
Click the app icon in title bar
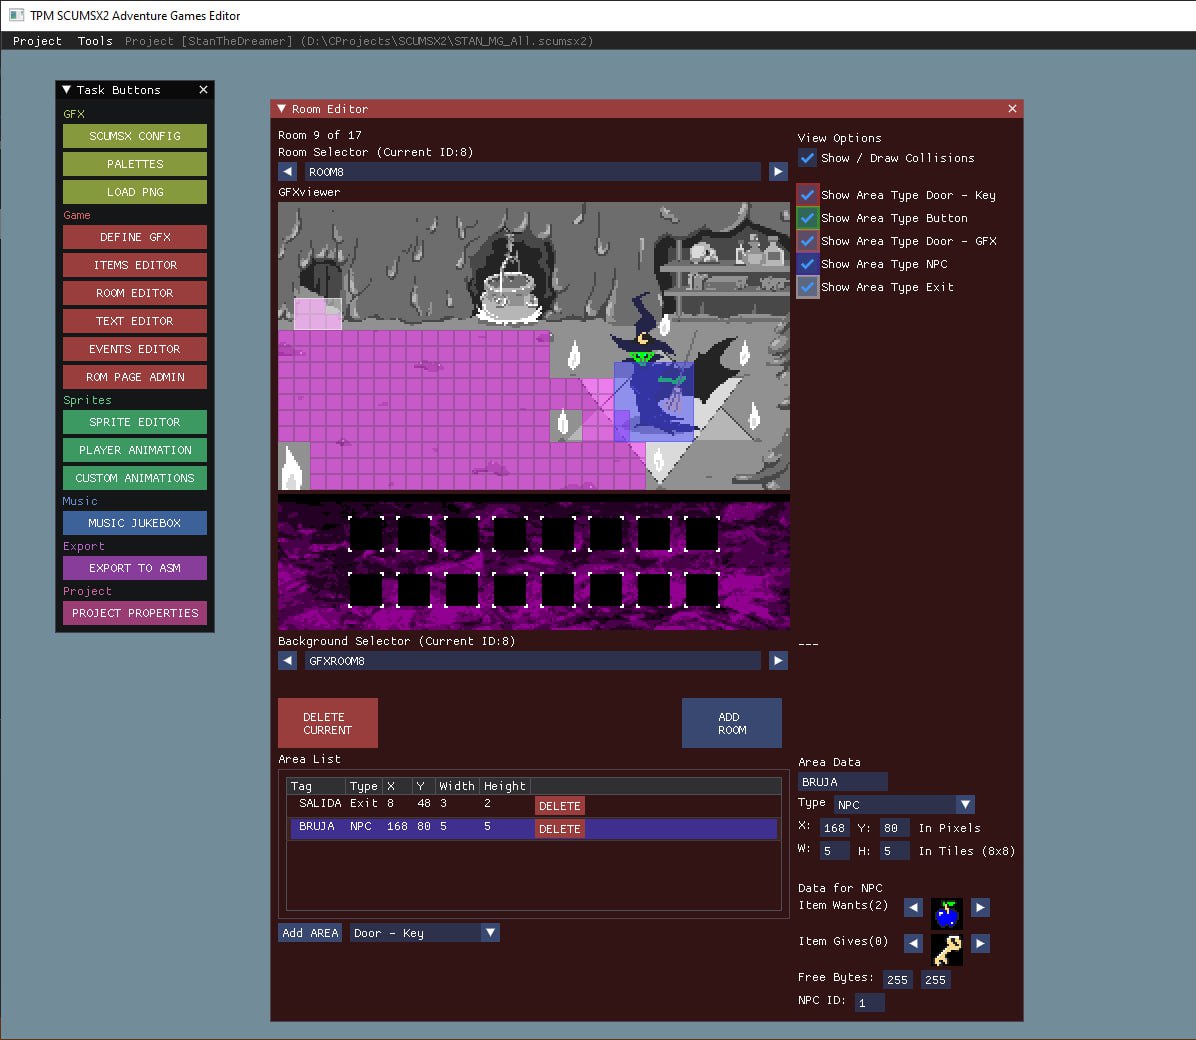pos(16,15)
